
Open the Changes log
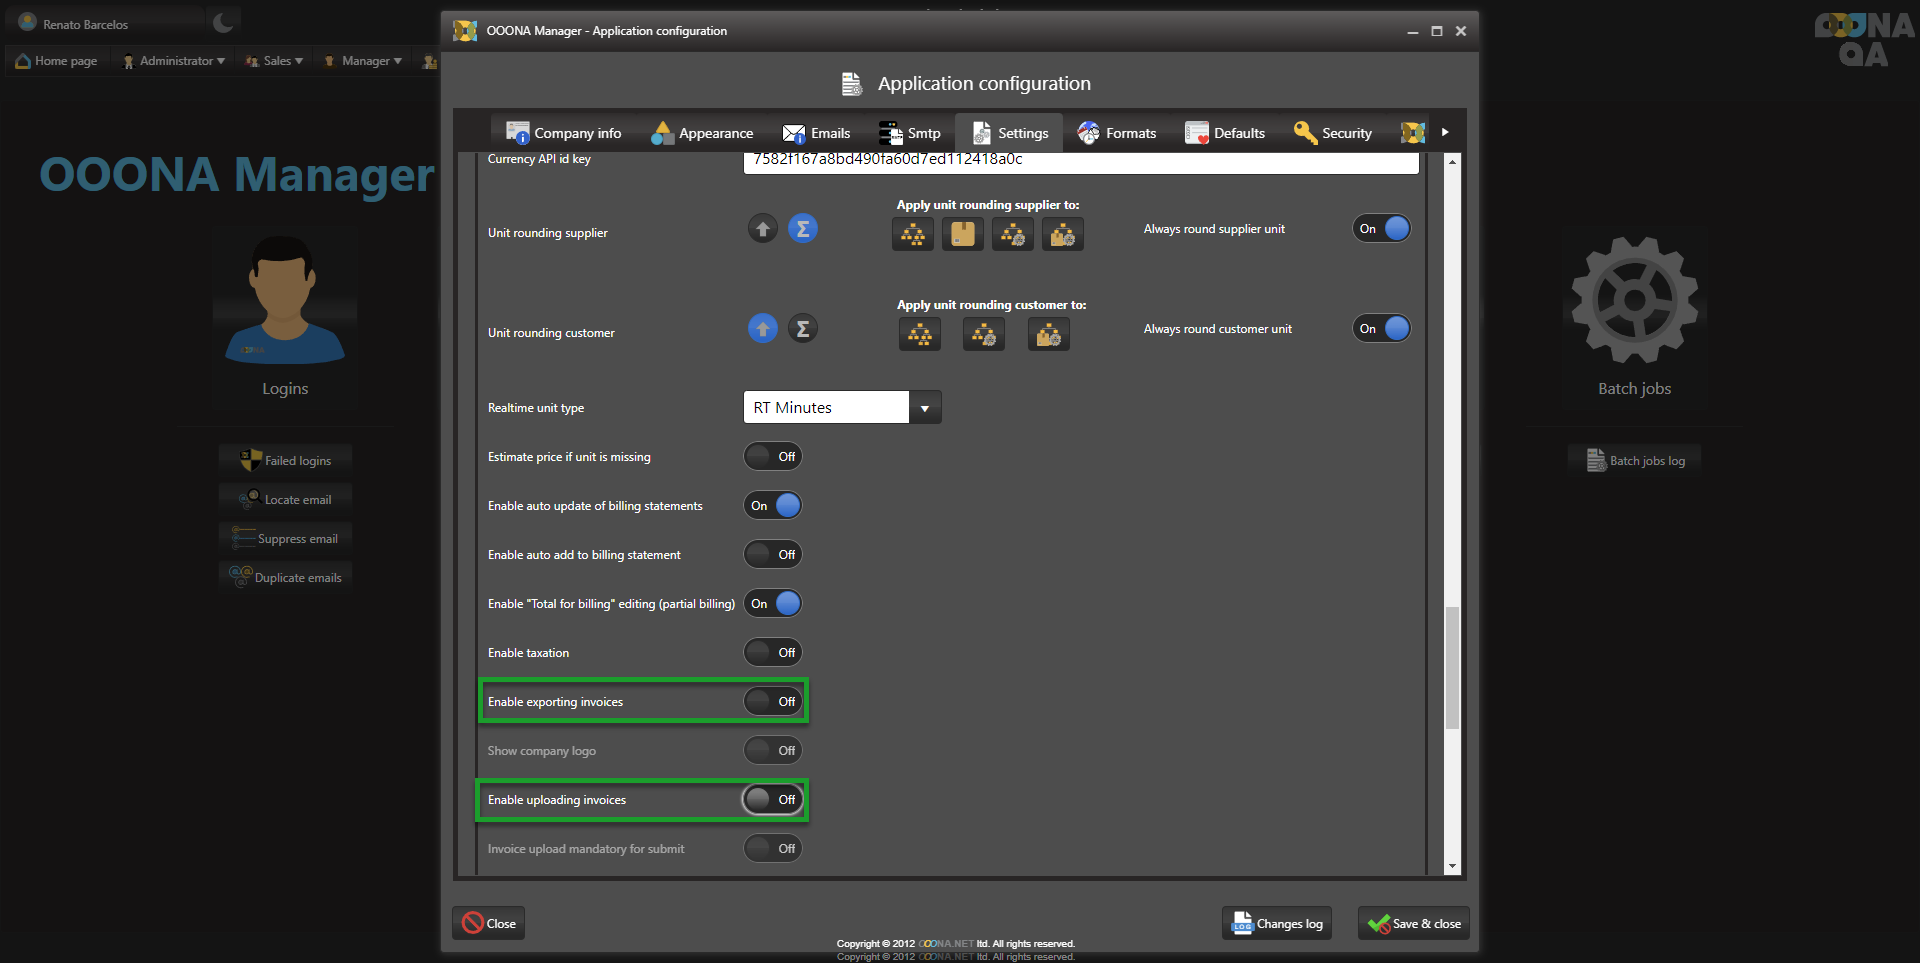(1277, 923)
